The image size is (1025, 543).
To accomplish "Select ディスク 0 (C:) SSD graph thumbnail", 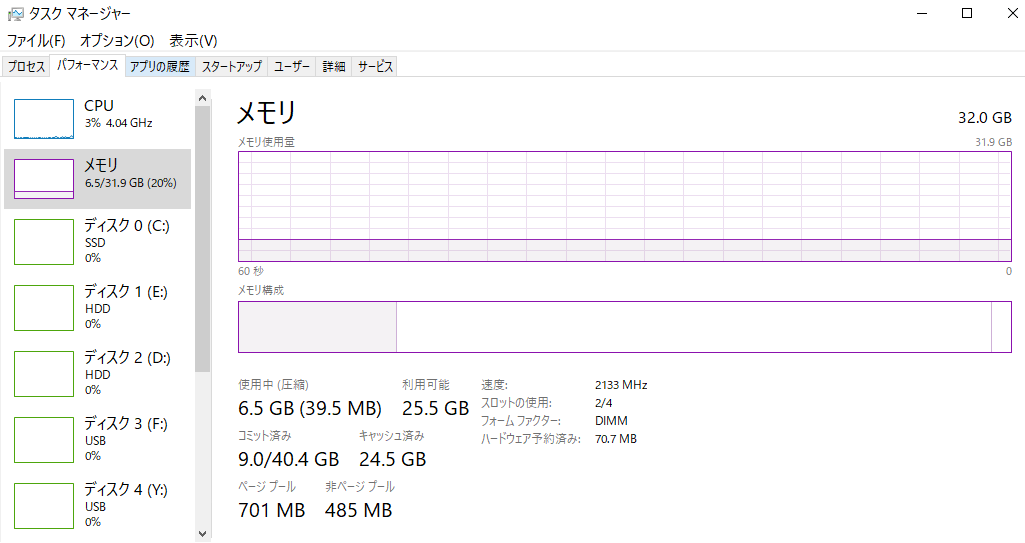I will click(x=44, y=242).
